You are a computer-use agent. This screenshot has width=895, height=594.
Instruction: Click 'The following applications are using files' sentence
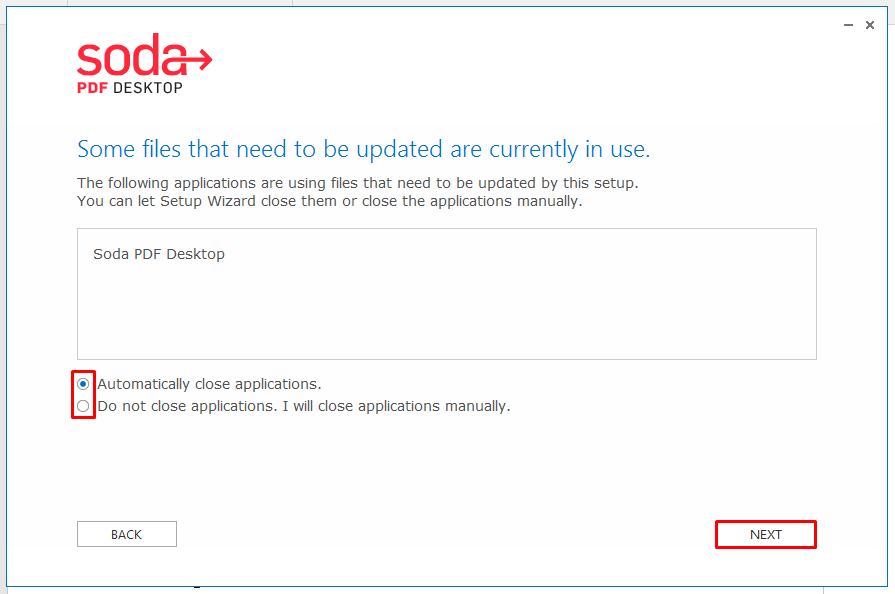tap(358, 183)
